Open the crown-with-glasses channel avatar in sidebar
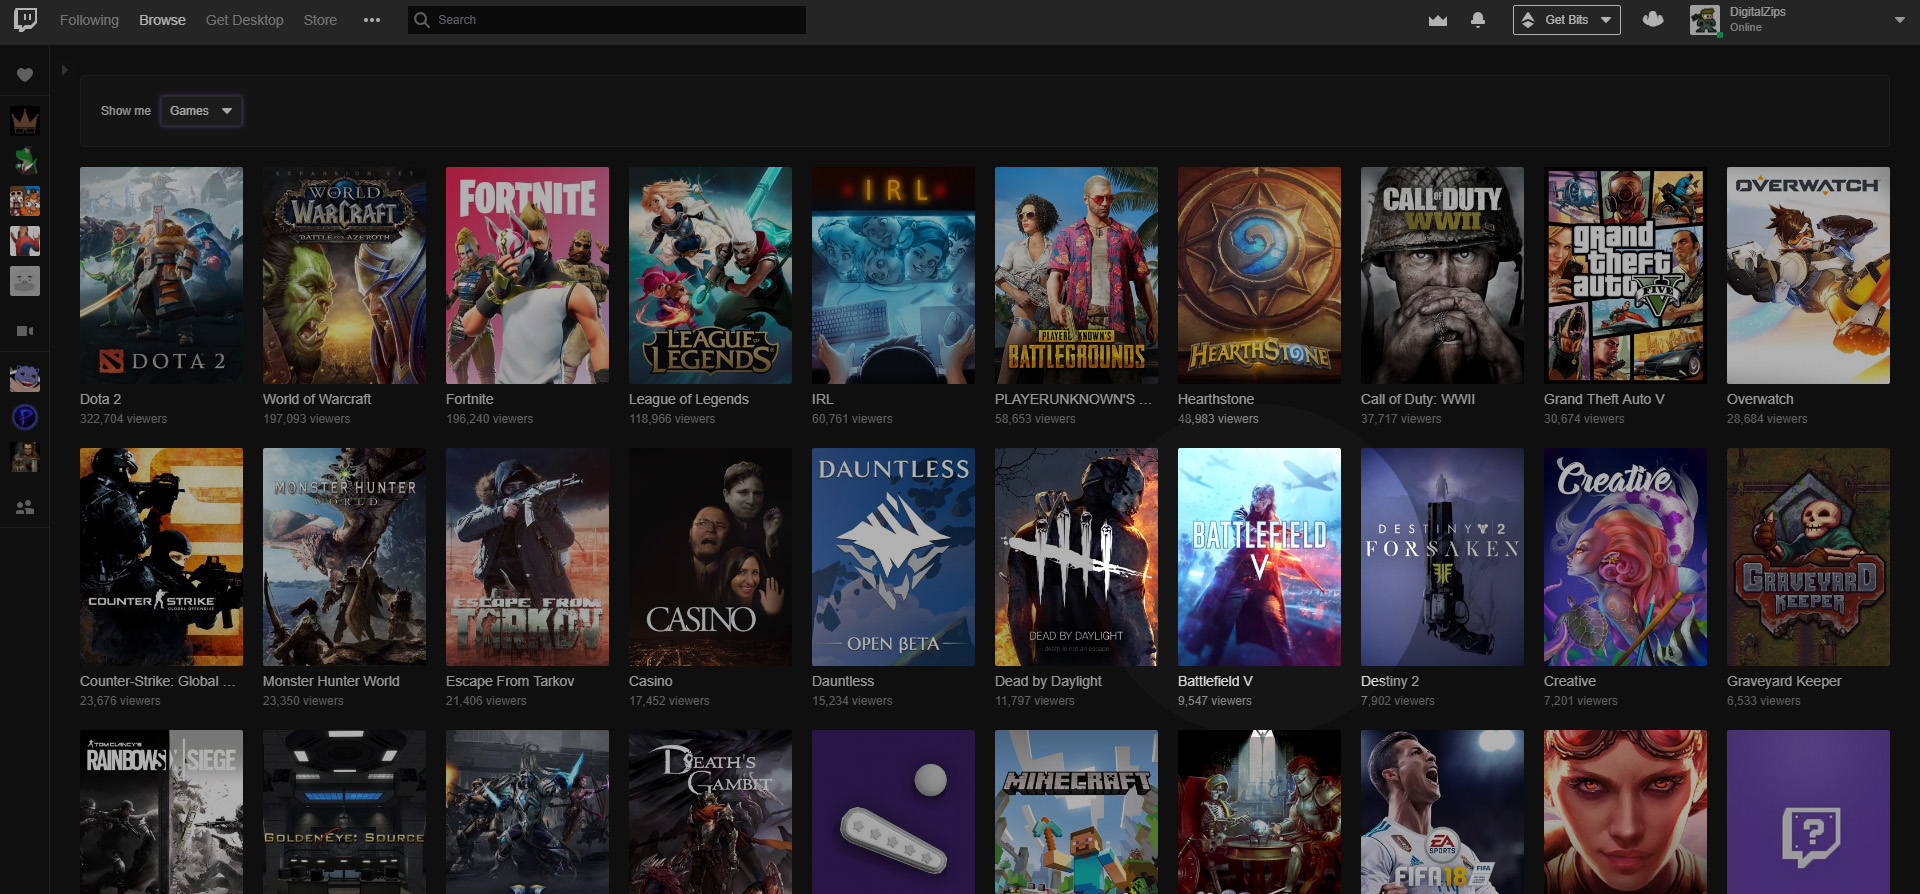The width and height of the screenshot is (1920, 894). click(25, 121)
